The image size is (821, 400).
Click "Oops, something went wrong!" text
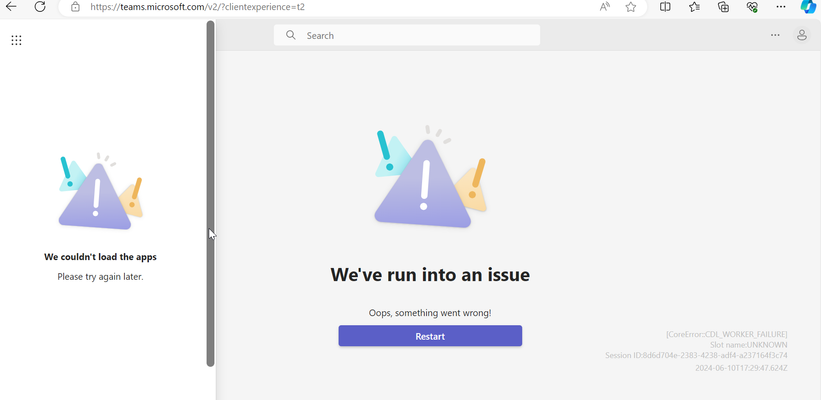tap(430, 313)
